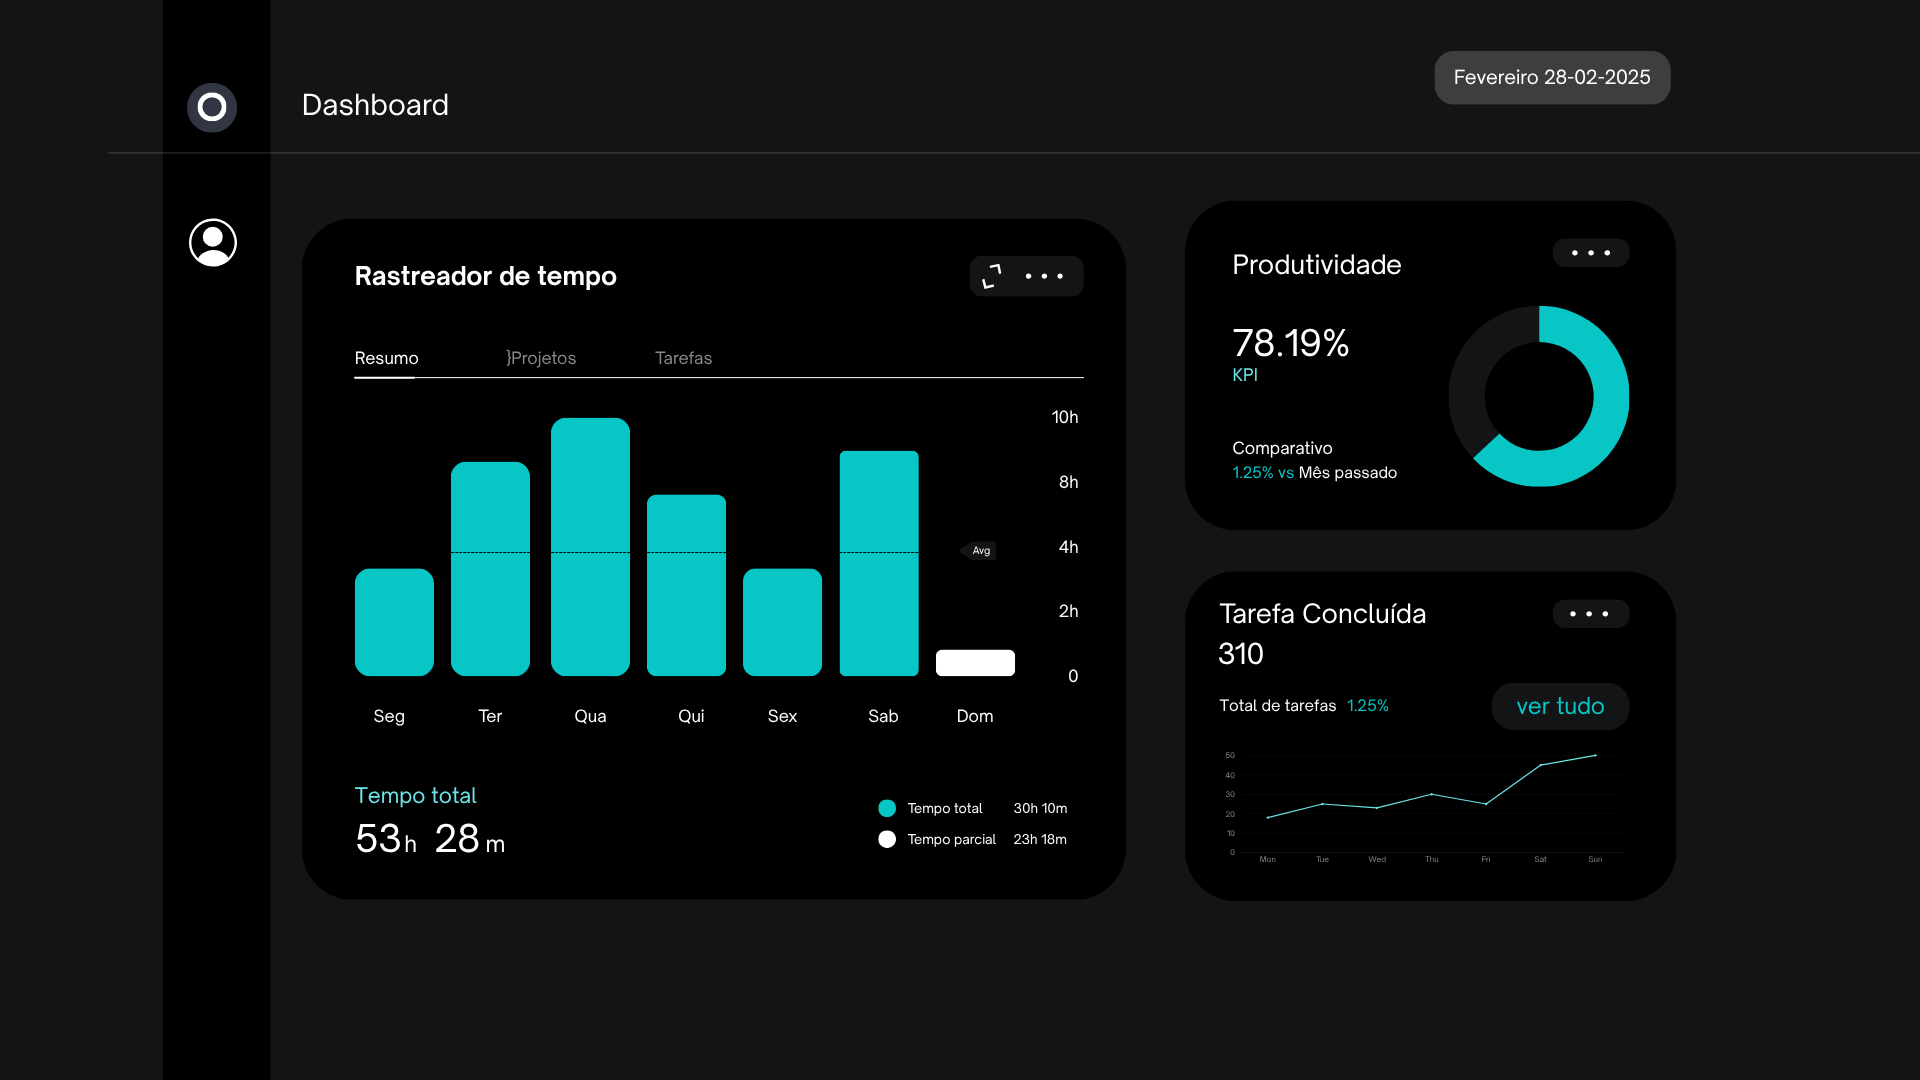Click the circular logo icon in sidebar

point(212,107)
